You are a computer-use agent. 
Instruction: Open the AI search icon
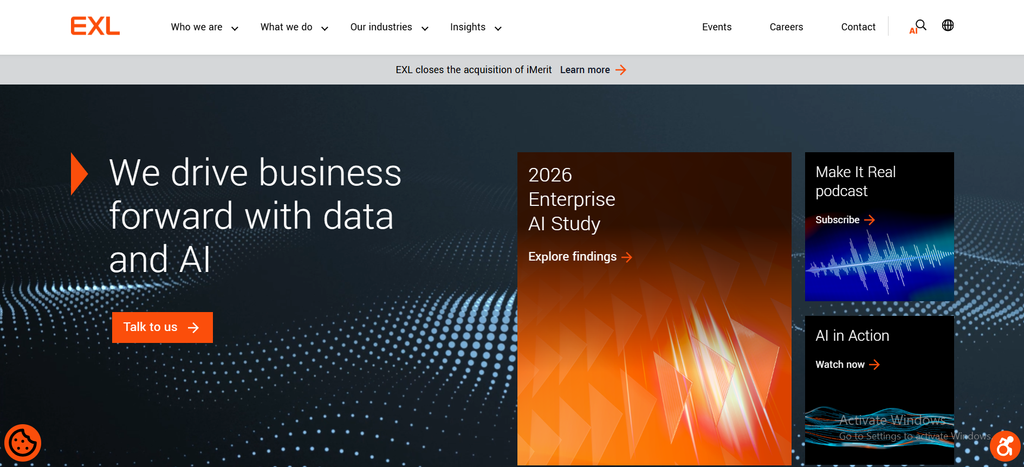(918, 27)
